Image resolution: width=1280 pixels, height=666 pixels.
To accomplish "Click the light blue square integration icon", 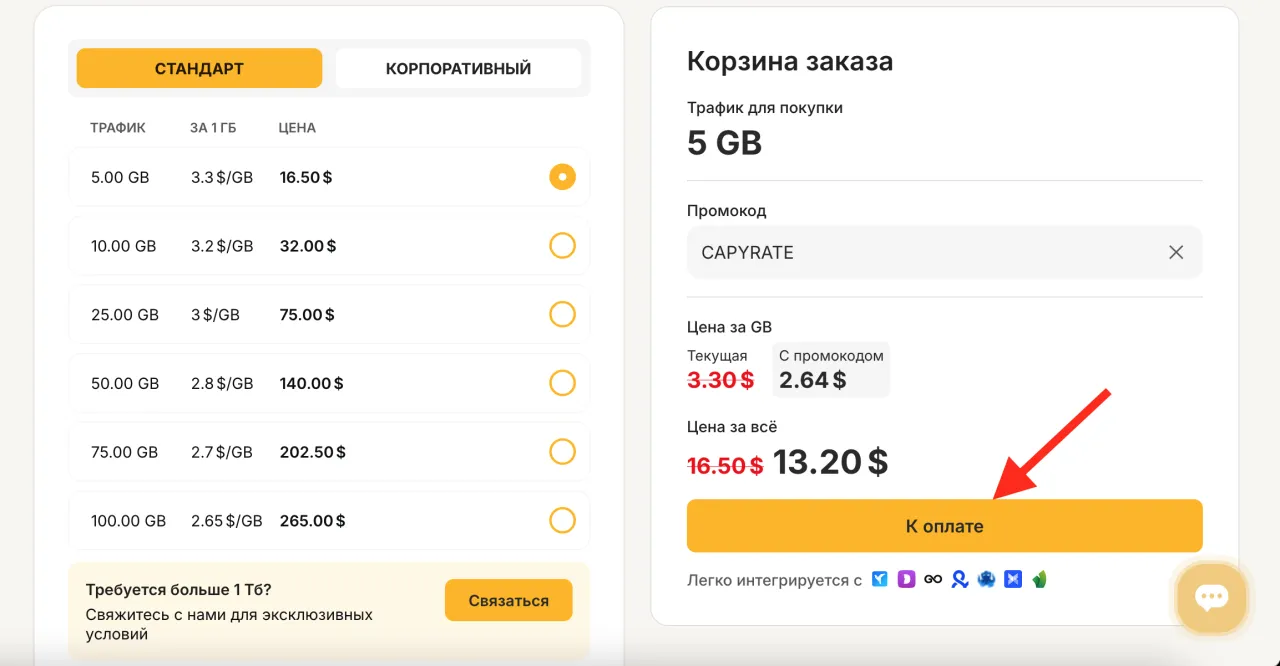I will (x=880, y=579).
